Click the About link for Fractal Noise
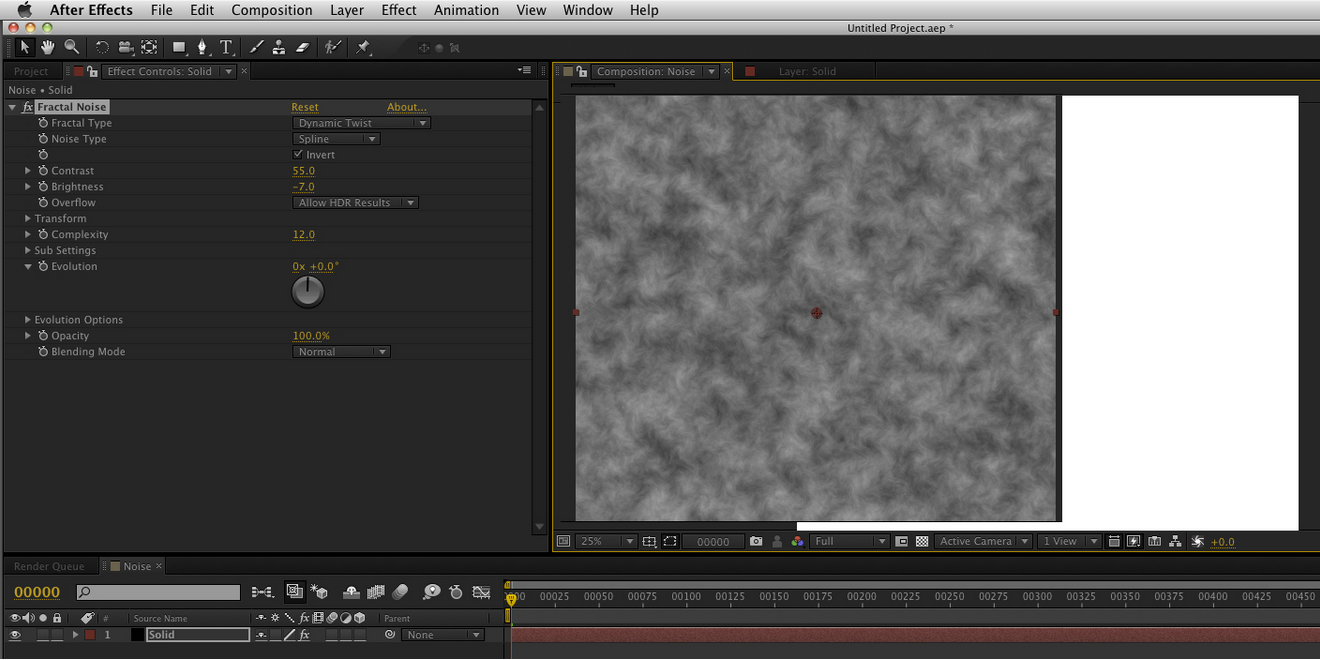This screenshot has height=660, width=1320. (x=407, y=107)
